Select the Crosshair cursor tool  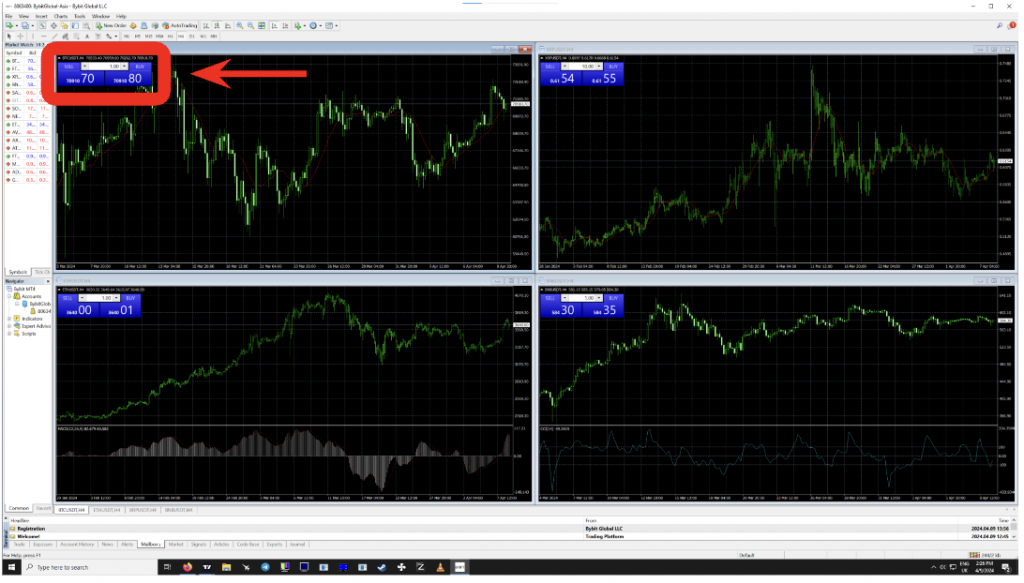click(20, 37)
